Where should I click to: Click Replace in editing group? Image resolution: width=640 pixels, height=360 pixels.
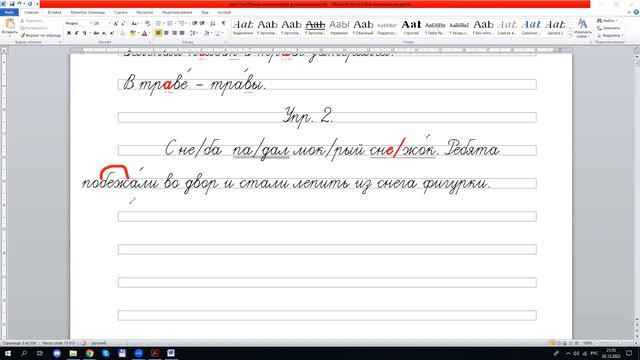pos(609,28)
